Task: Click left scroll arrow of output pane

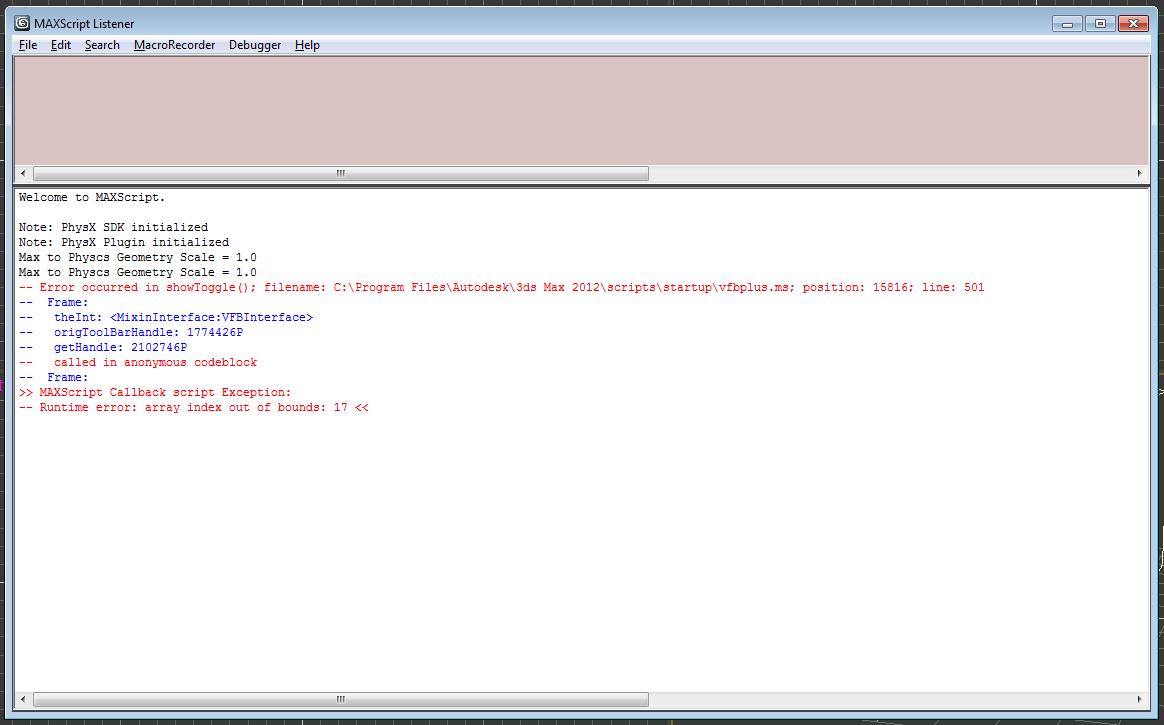Action: [23, 699]
